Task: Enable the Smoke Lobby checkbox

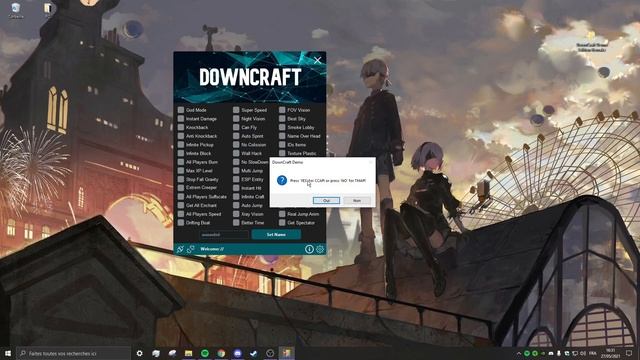Action: click(x=282, y=127)
